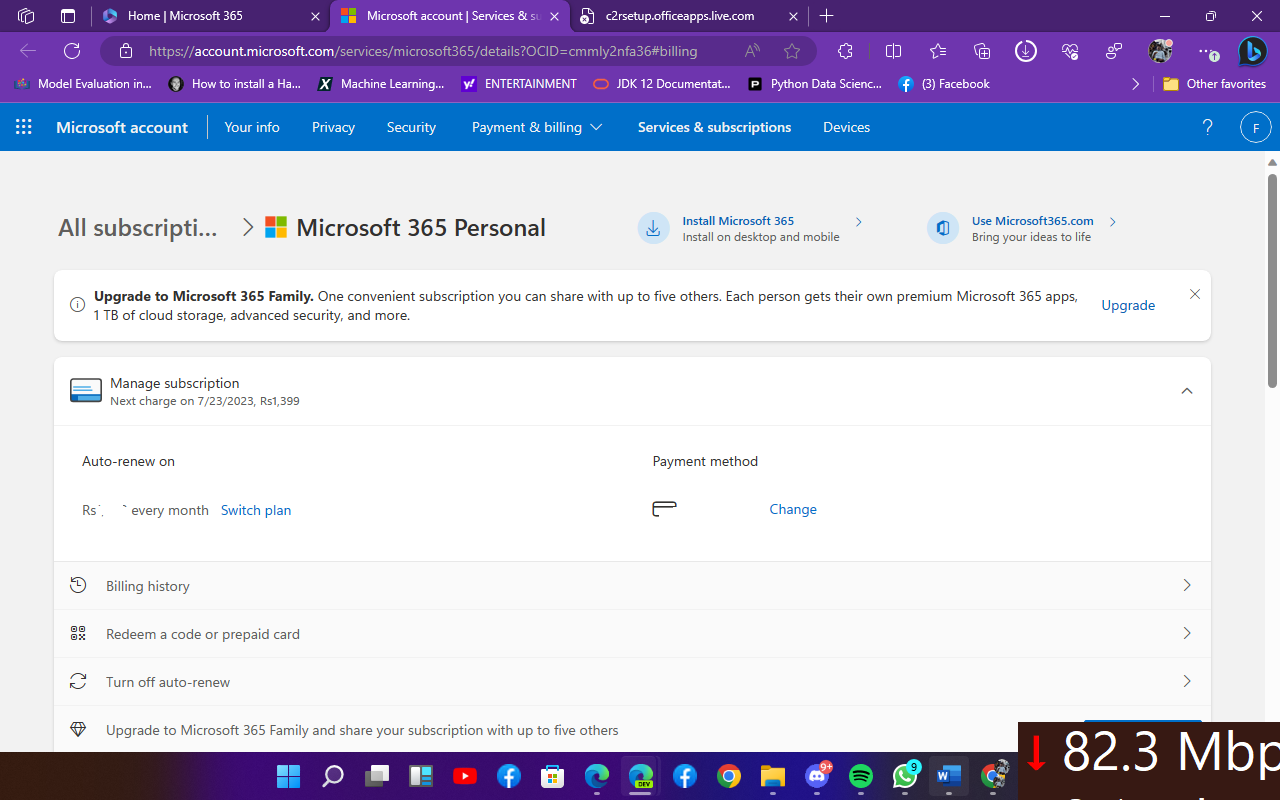
Task: Open the account profile avatar
Action: point(1255,127)
